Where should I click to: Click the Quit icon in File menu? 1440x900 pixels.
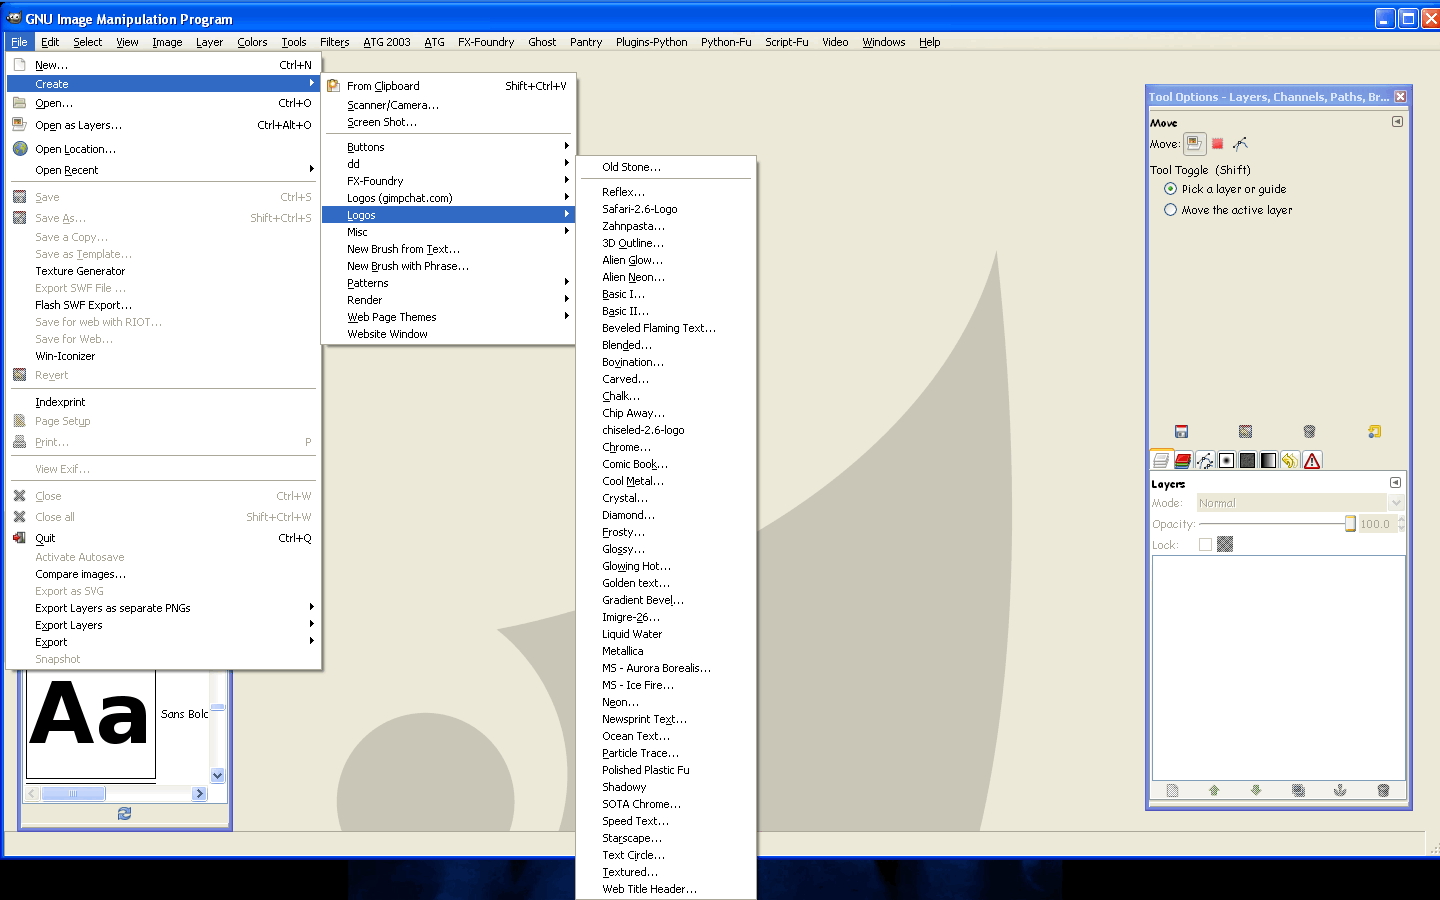click(x=19, y=537)
